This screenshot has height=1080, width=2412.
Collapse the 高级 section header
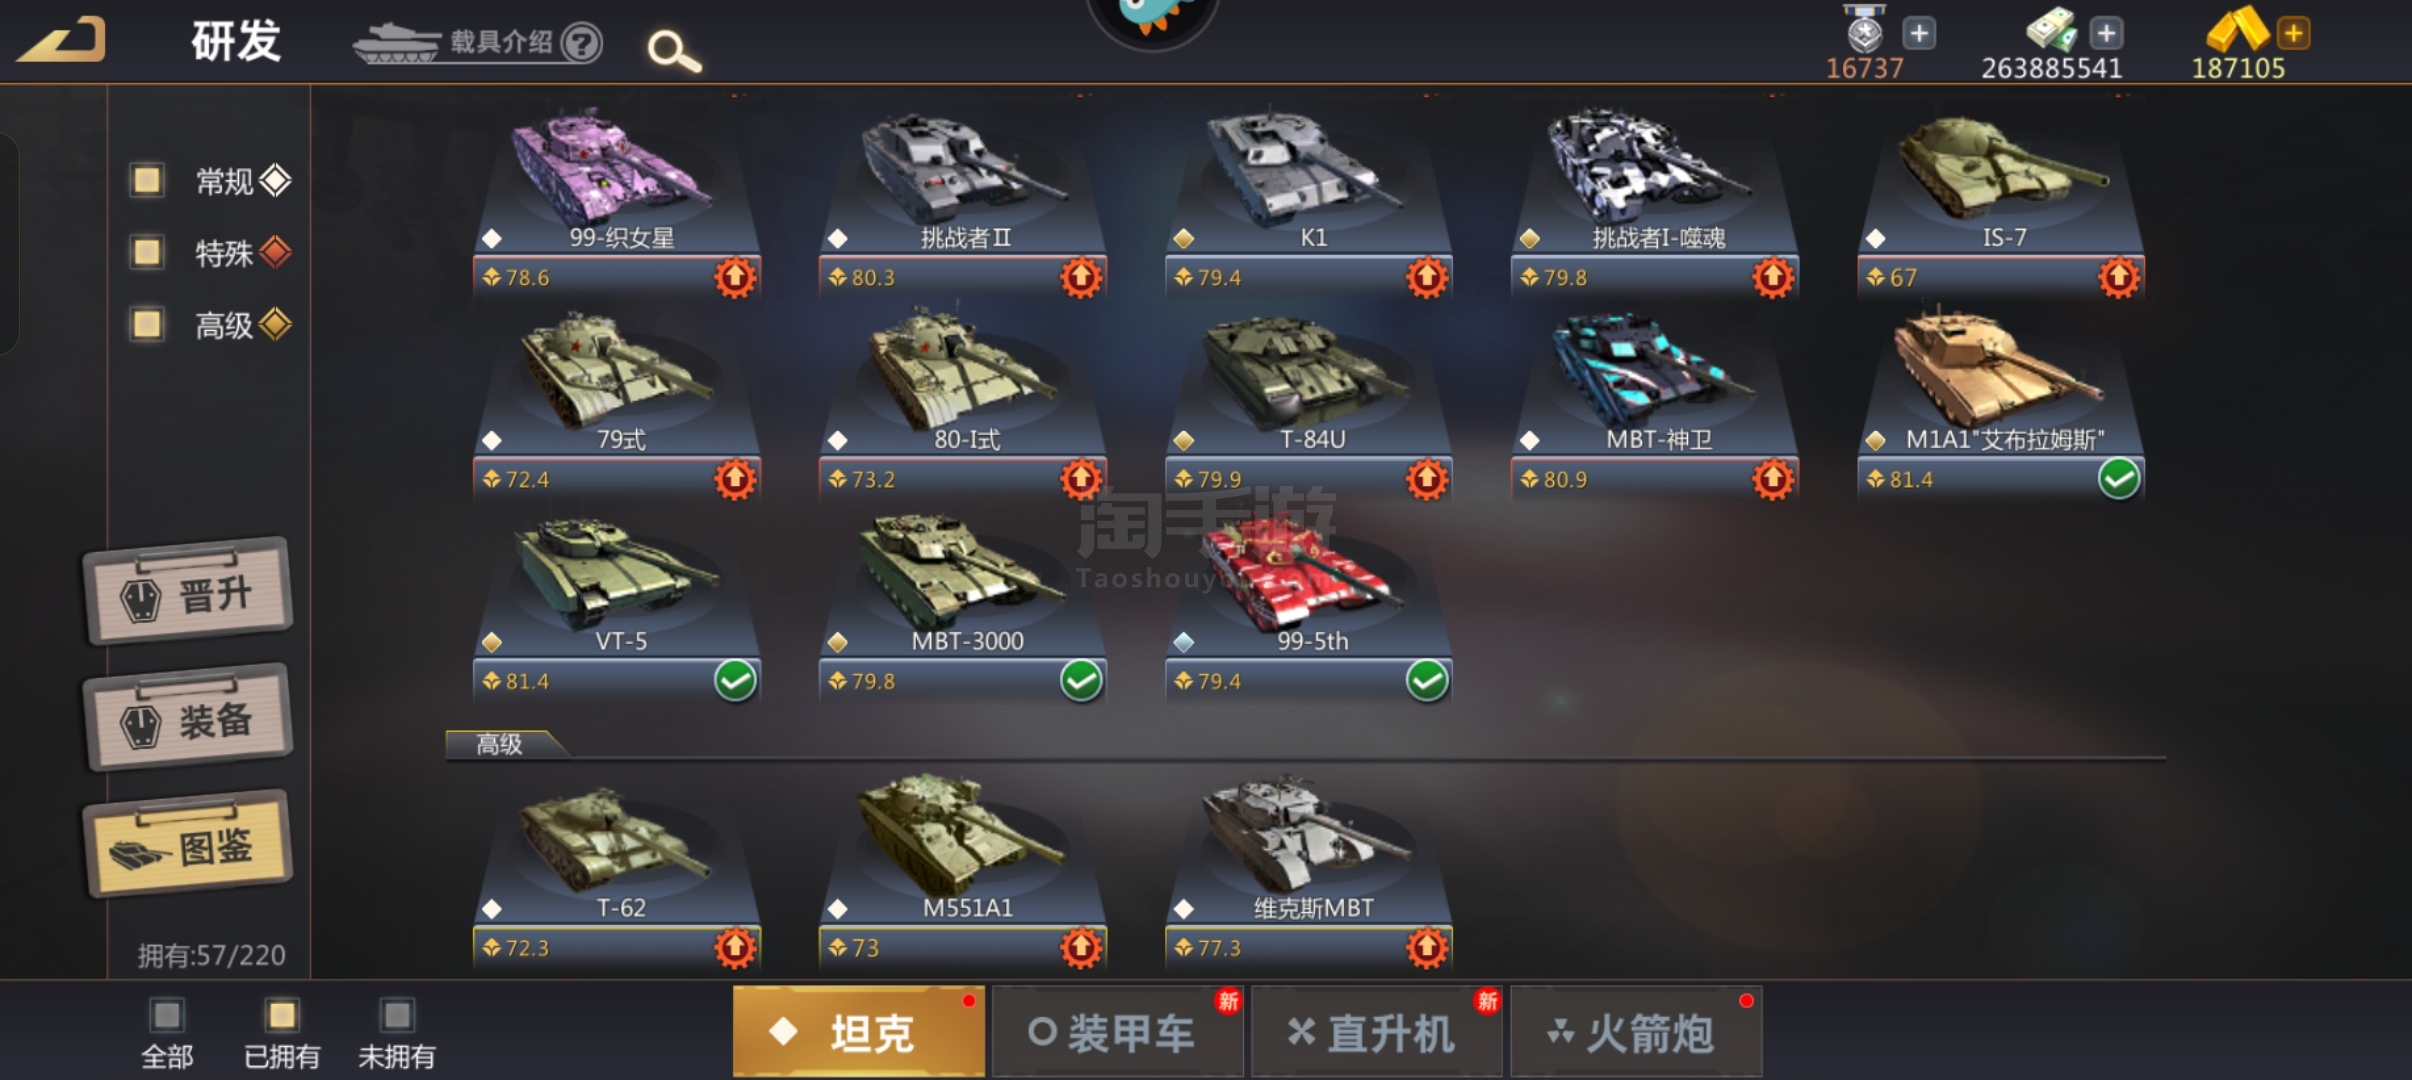(x=504, y=744)
